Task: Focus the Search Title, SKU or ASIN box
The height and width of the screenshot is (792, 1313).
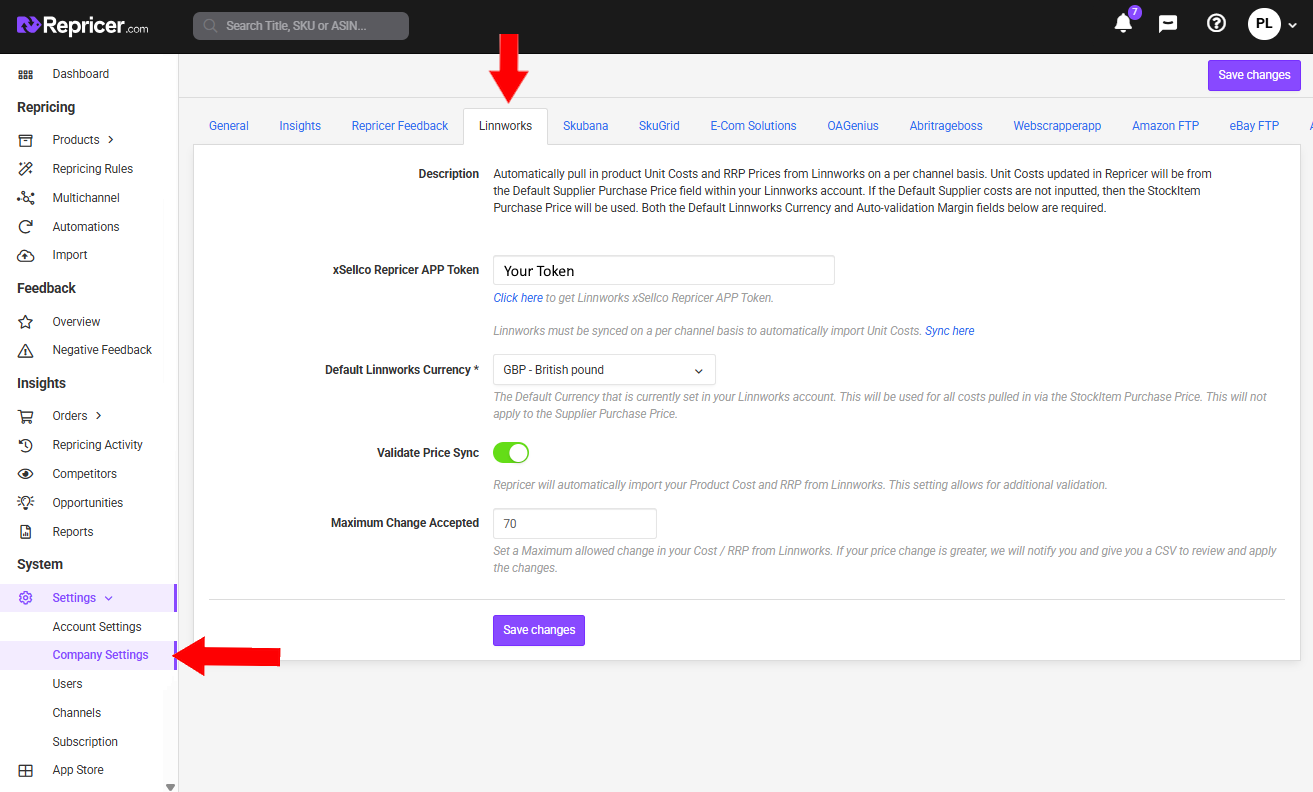Action: click(301, 26)
